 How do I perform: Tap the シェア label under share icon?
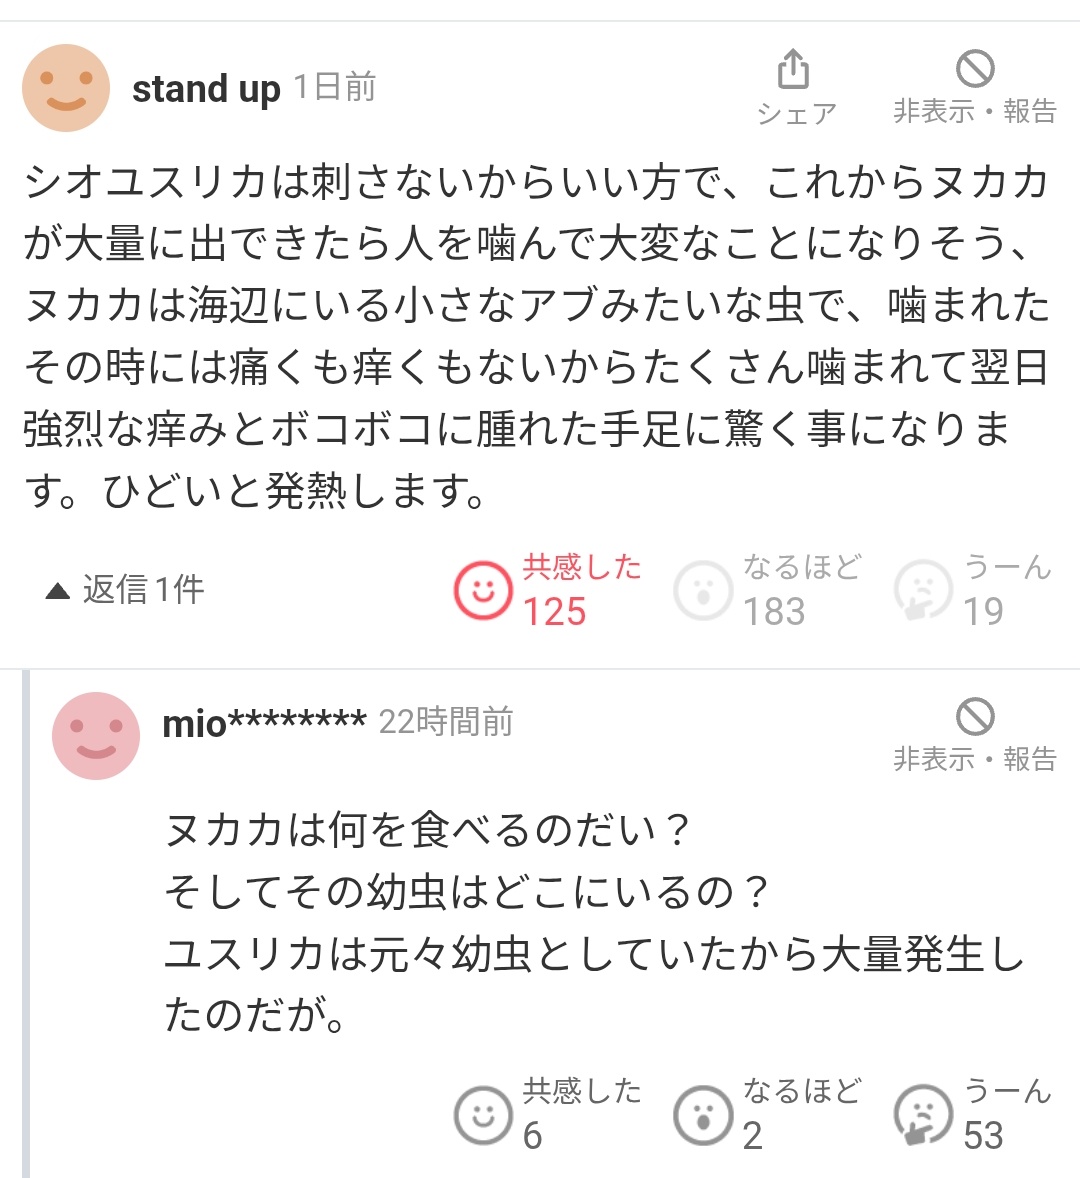point(796,113)
